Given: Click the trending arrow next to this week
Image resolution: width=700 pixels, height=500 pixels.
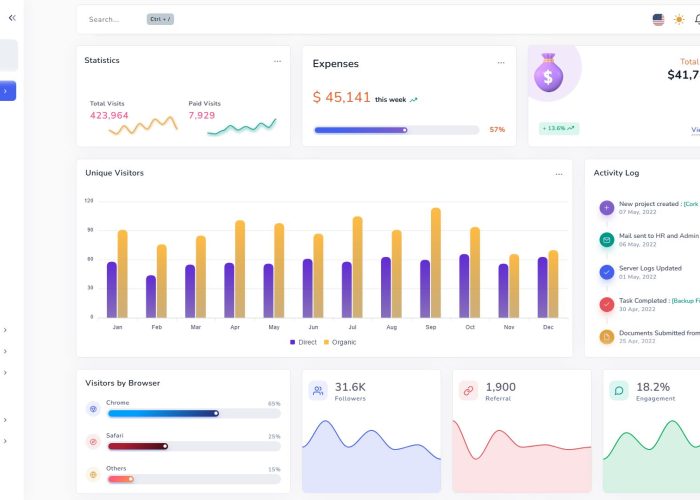Looking at the screenshot, I should click(x=413, y=100).
